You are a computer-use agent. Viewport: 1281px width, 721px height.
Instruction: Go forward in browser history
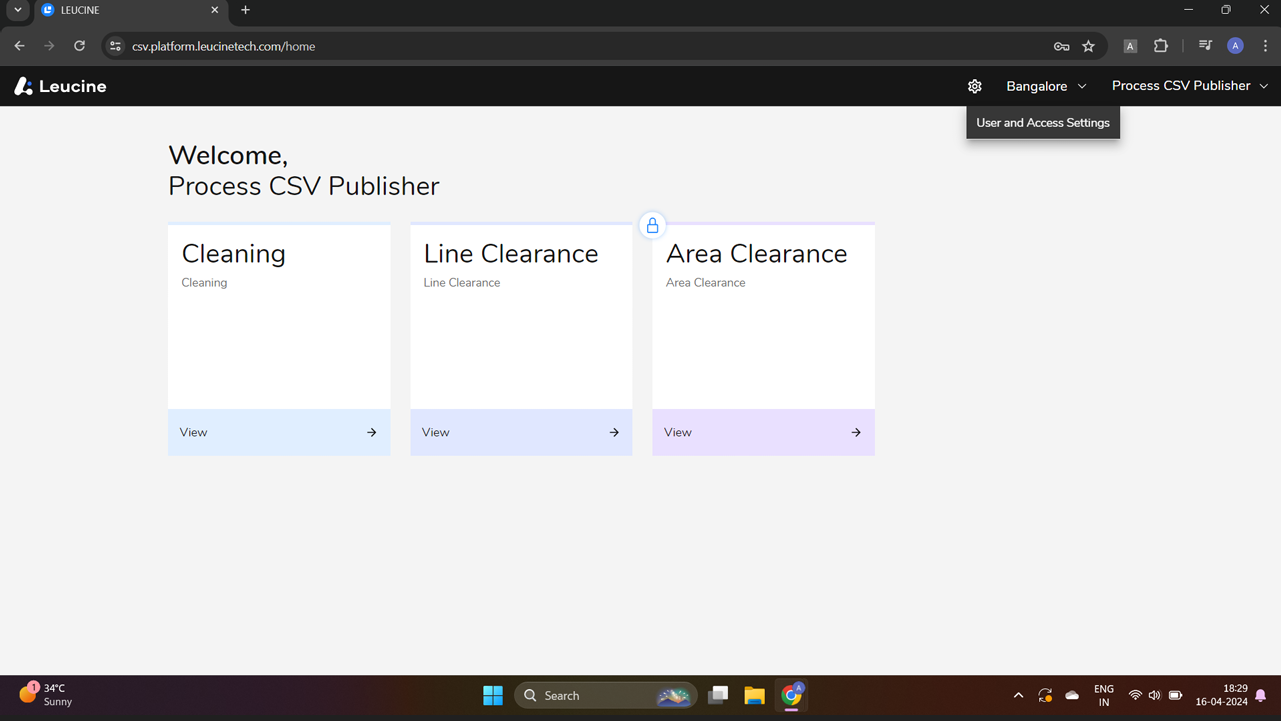pyautogui.click(x=49, y=46)
